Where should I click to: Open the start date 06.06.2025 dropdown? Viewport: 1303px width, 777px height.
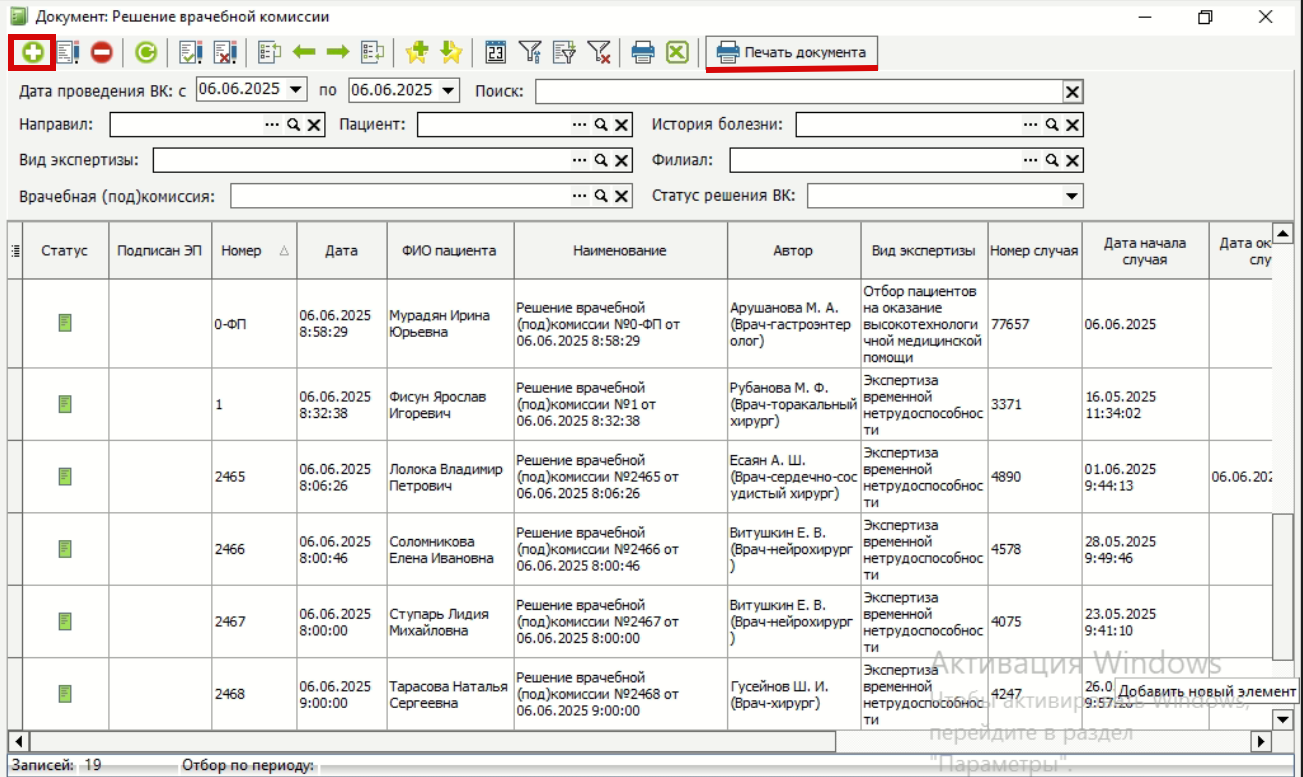[295, 90]
